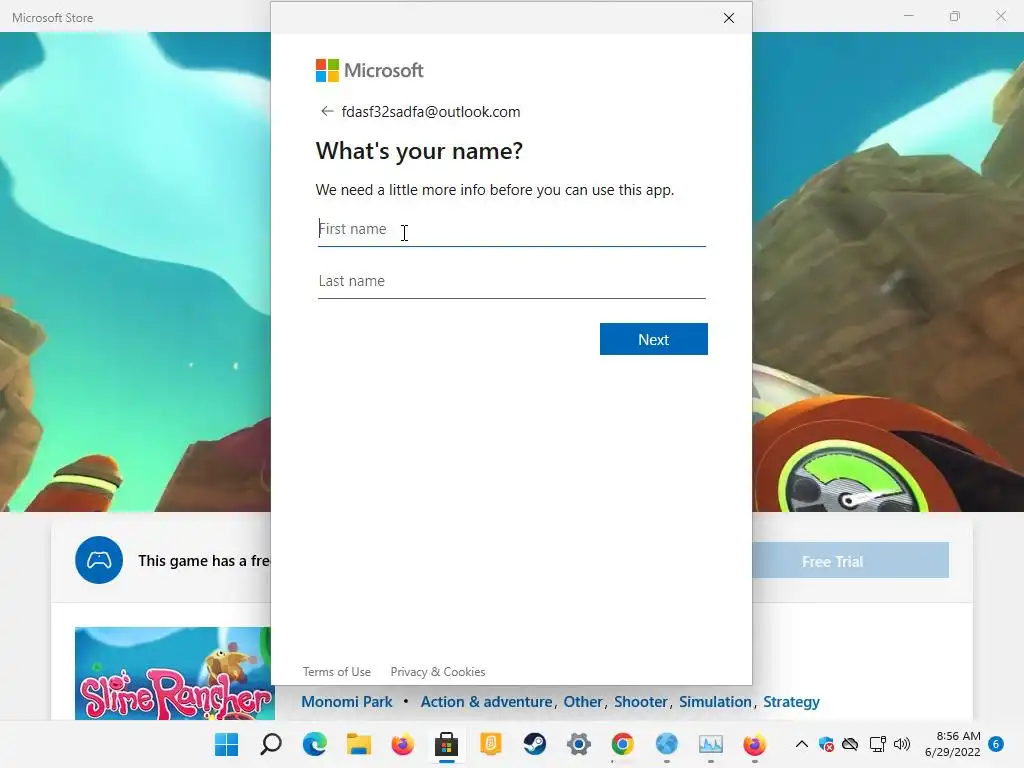1024x768 pixels.
Task: Select the Shooter category link
Action: coord(640,702)
